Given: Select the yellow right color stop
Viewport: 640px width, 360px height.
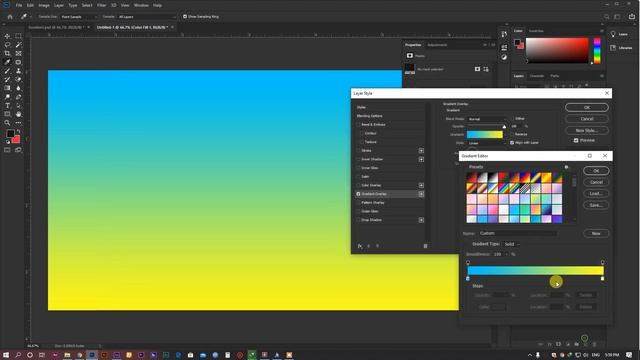Looking at the screenshot, I should tap(602, 278).
